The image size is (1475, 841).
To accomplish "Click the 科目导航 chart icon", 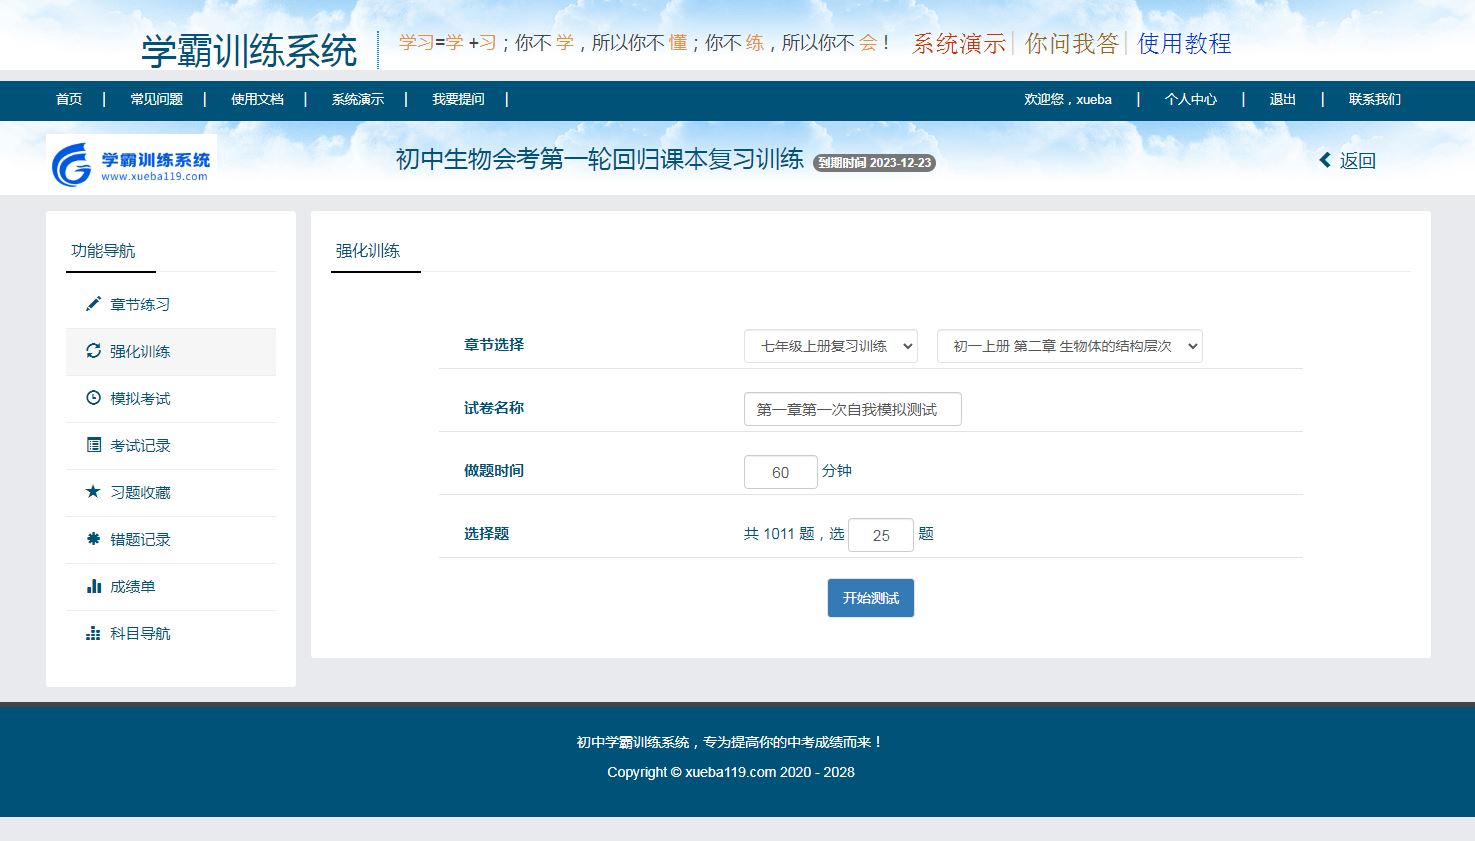I will click(x=93, y=633).
